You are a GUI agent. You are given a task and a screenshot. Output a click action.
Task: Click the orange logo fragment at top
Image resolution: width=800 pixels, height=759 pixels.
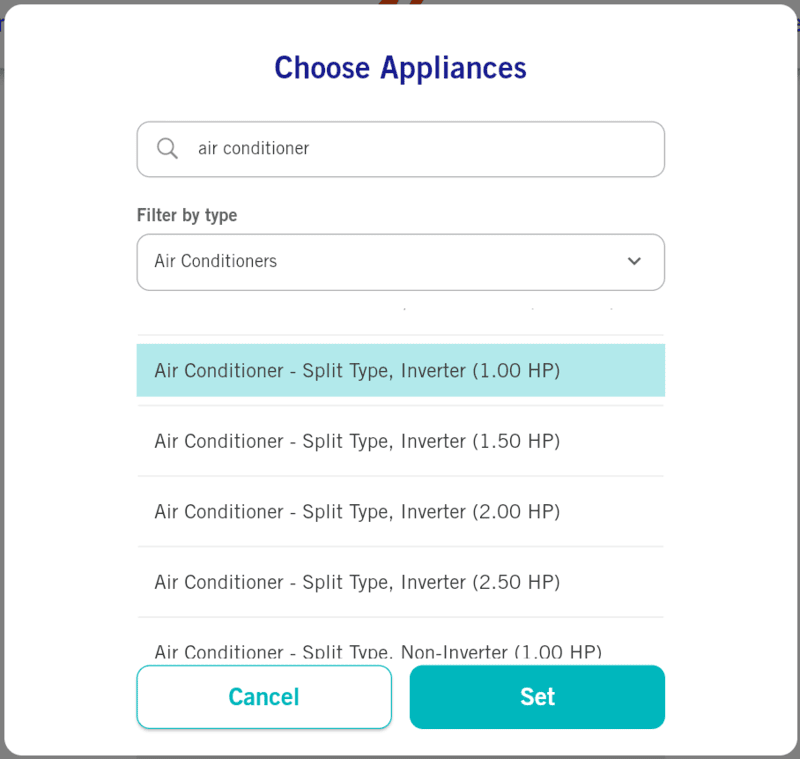click(x=401, y=2)
